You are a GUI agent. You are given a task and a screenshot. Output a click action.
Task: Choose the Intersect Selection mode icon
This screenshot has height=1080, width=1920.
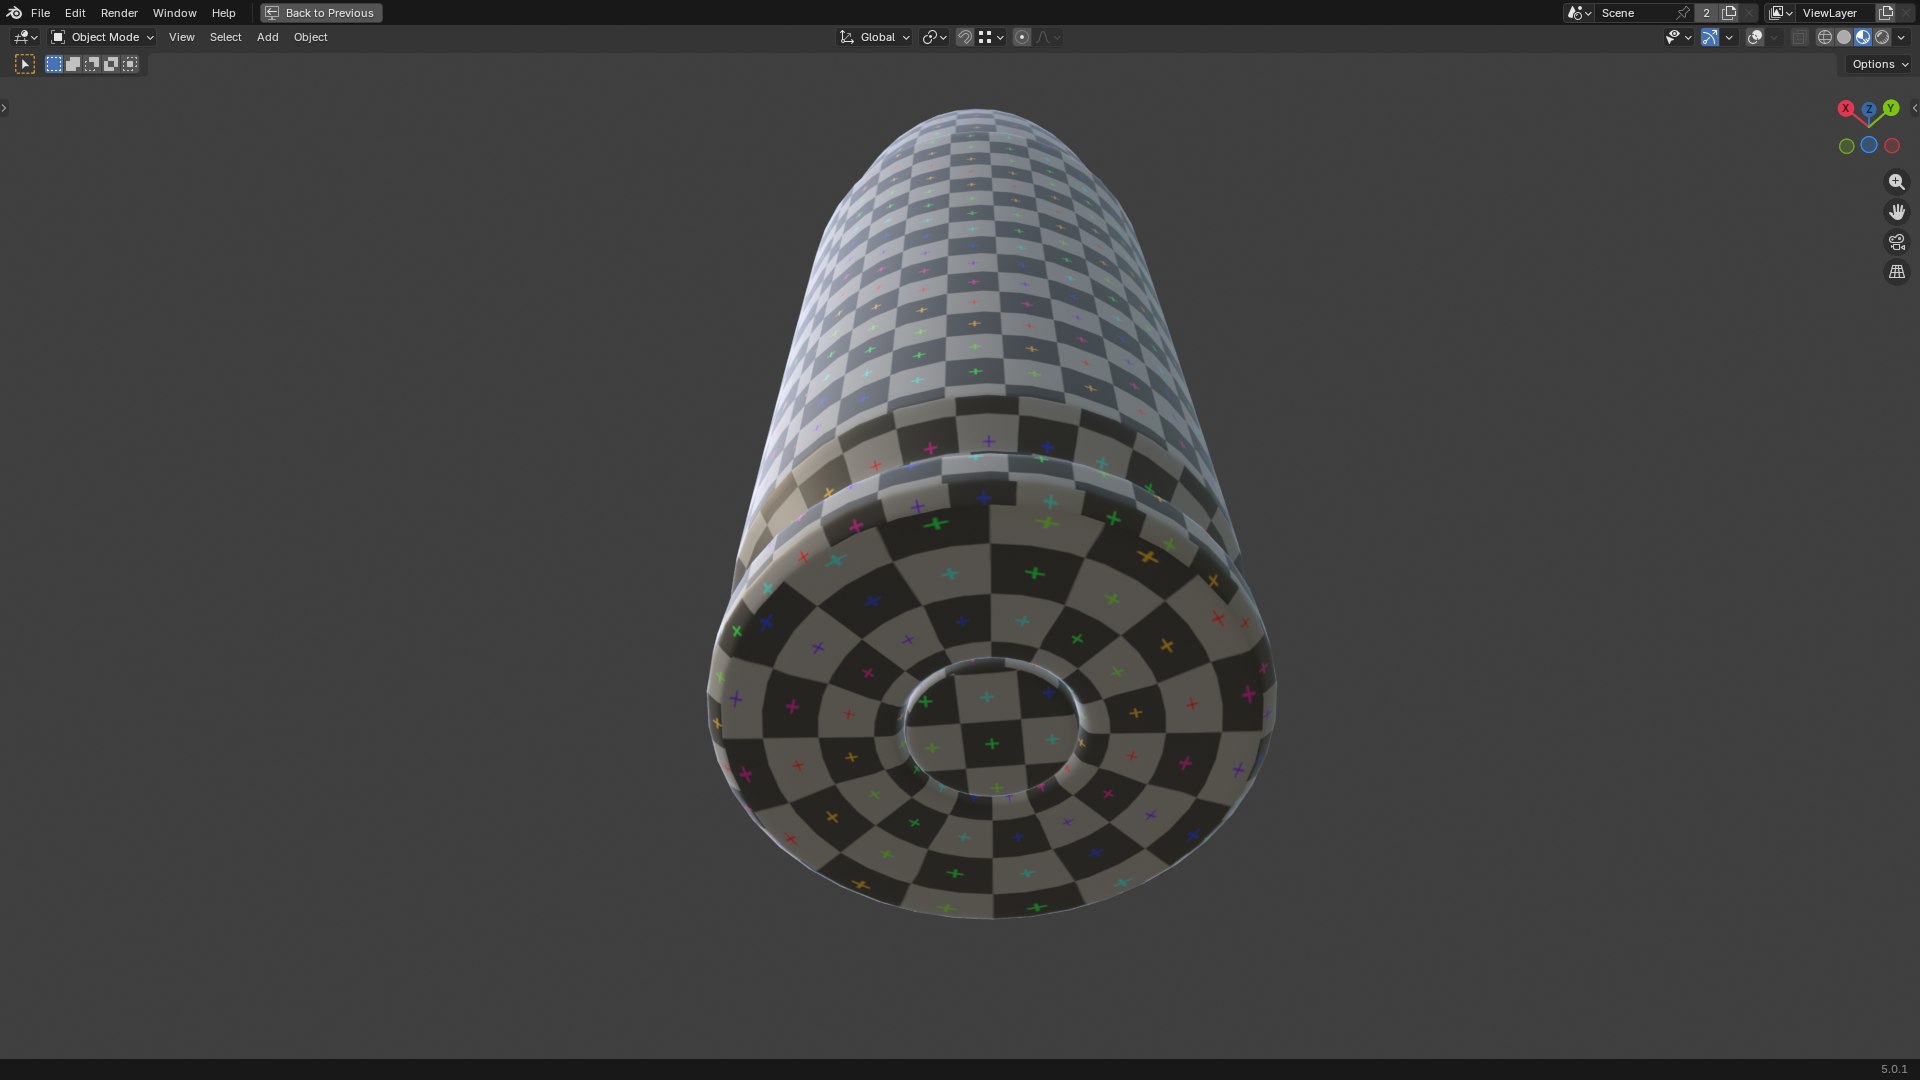click(130, 64)
